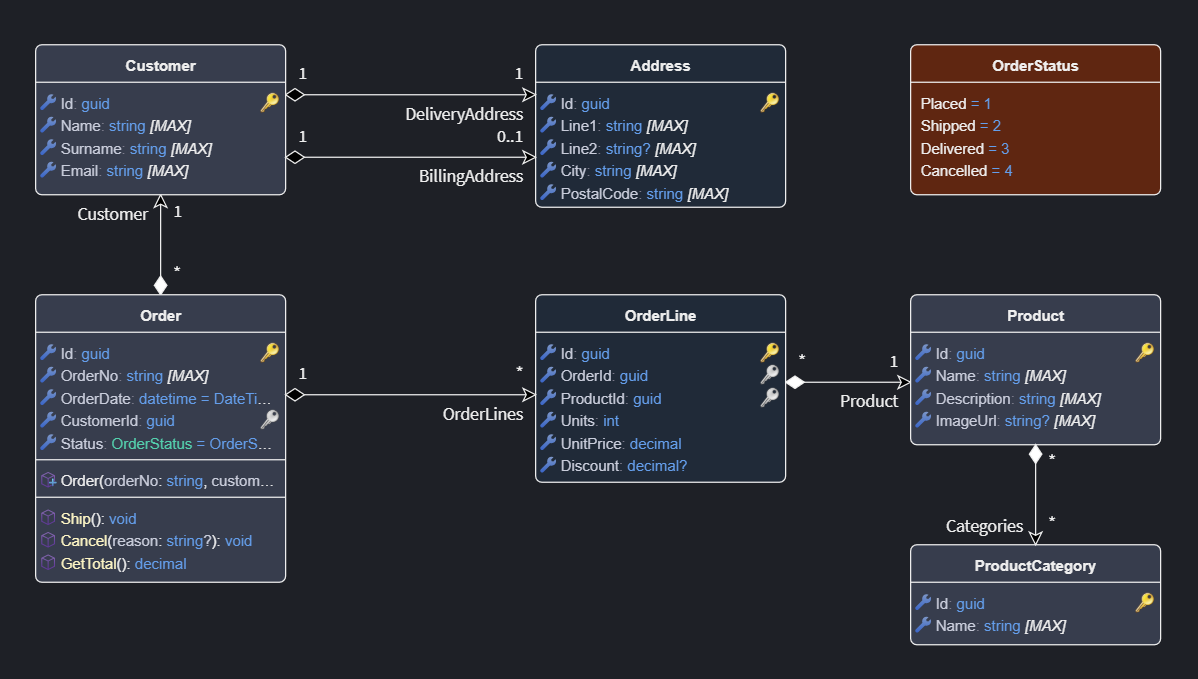
Task: Select the foreign key icon beside OrderId in OrderLine
Action: (x=769, y=375)
